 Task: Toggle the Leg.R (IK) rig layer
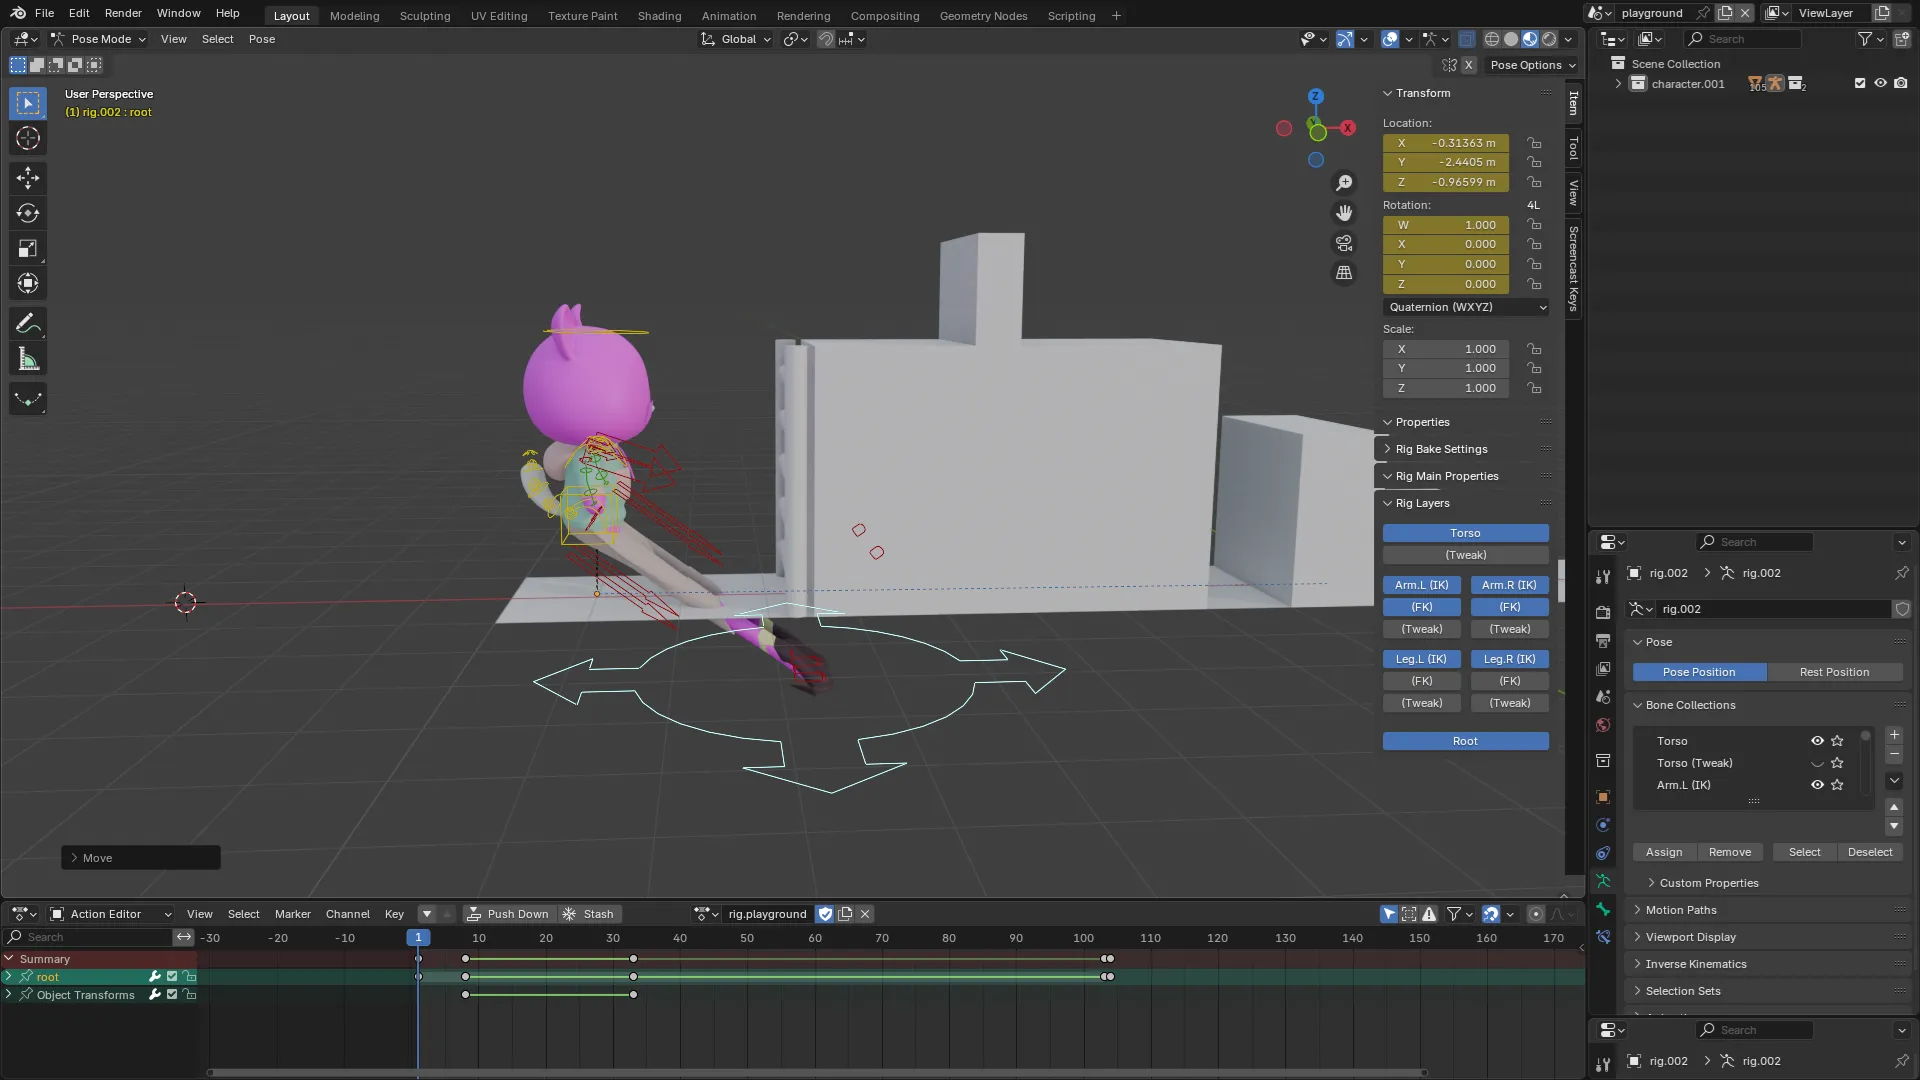click(x=1509, y=659)
